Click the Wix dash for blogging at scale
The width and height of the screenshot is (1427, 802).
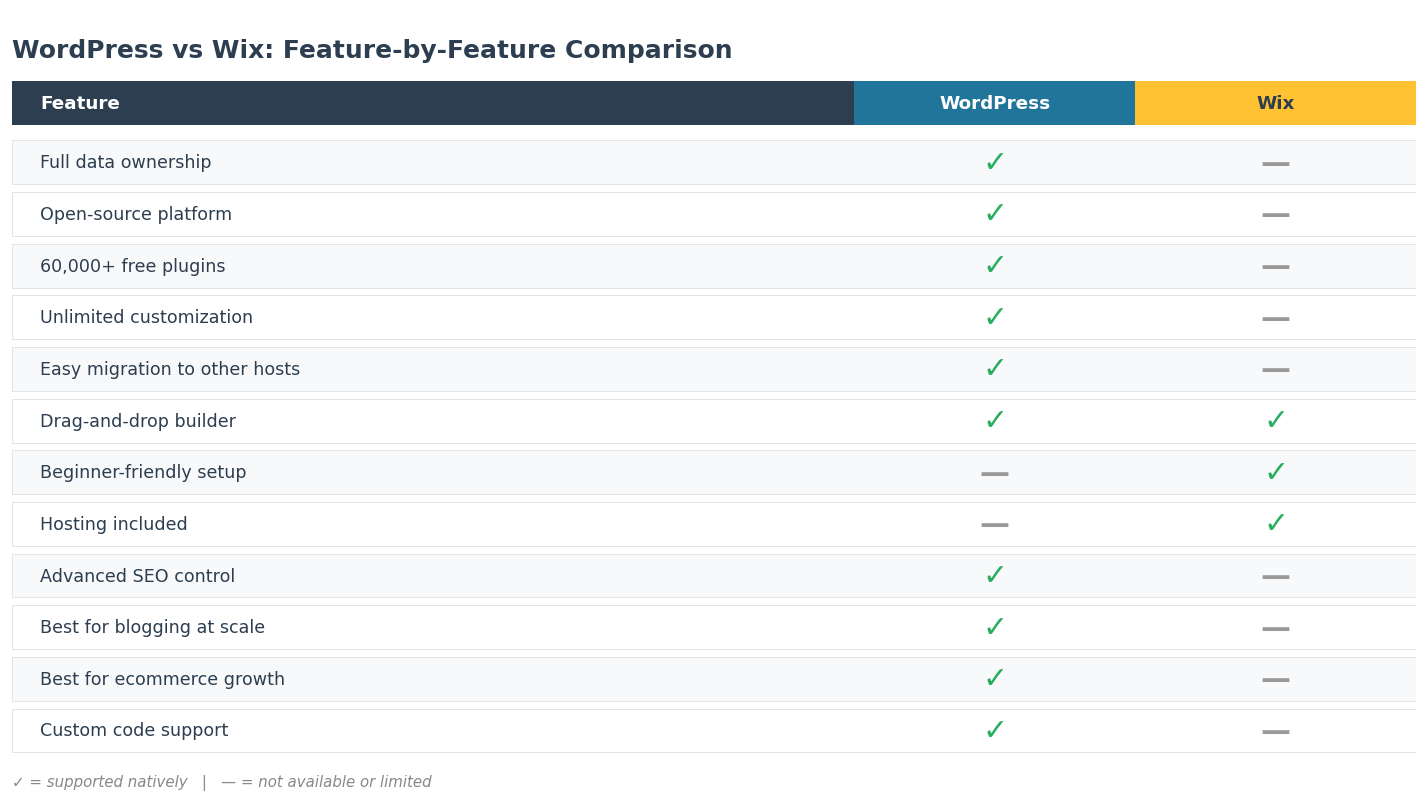tap(1275, 629)
